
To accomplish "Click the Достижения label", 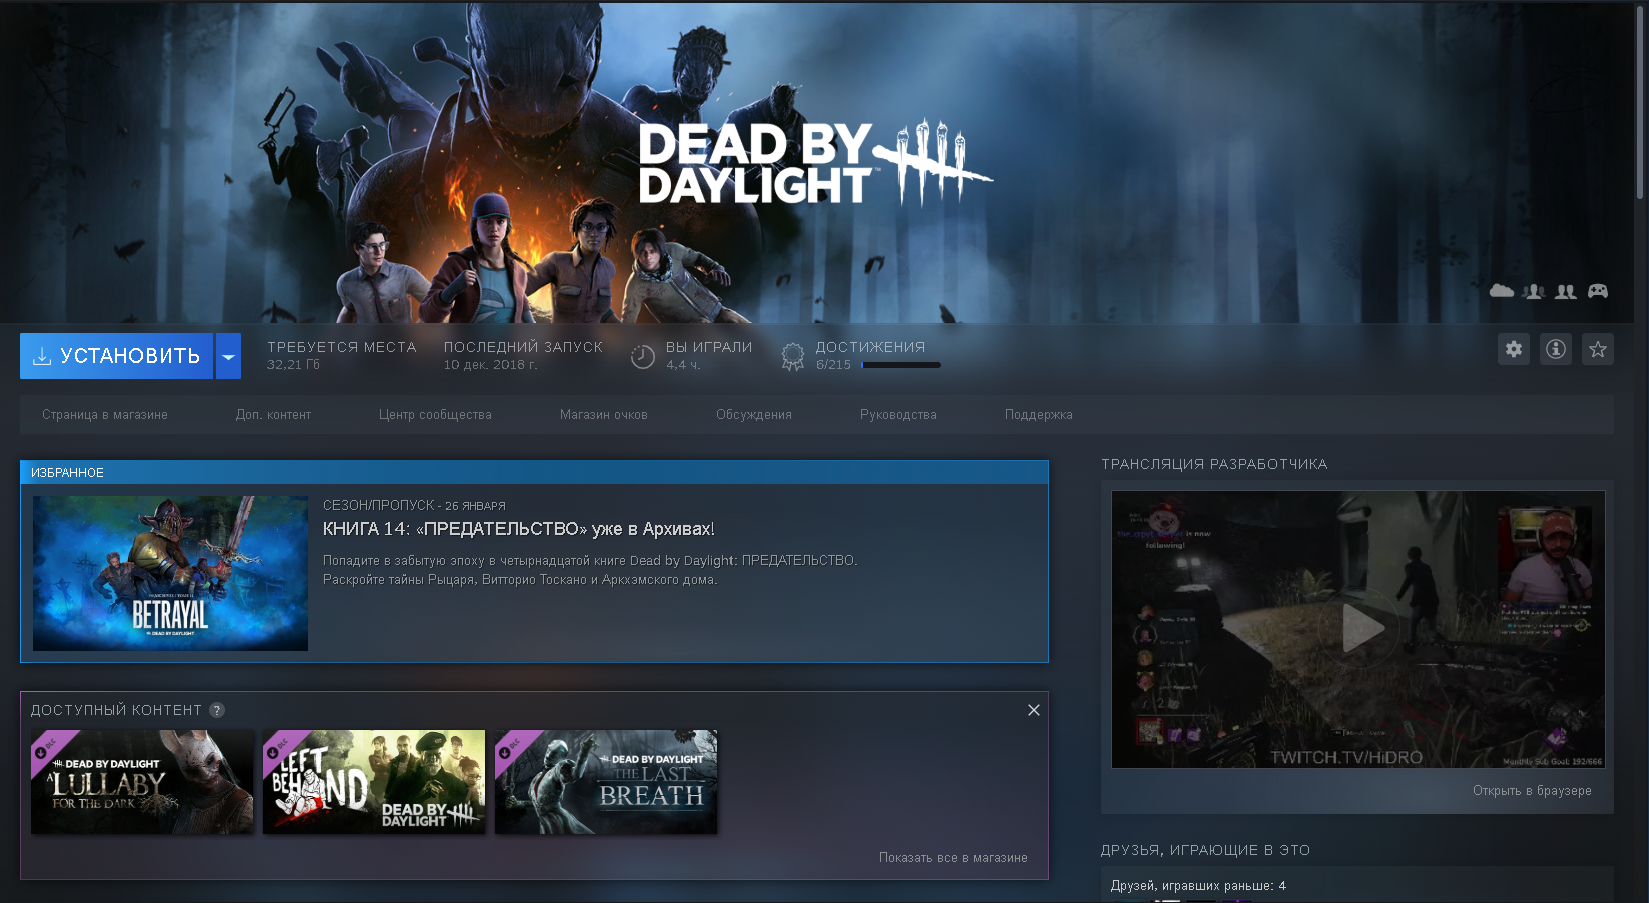I will (870, 347).
